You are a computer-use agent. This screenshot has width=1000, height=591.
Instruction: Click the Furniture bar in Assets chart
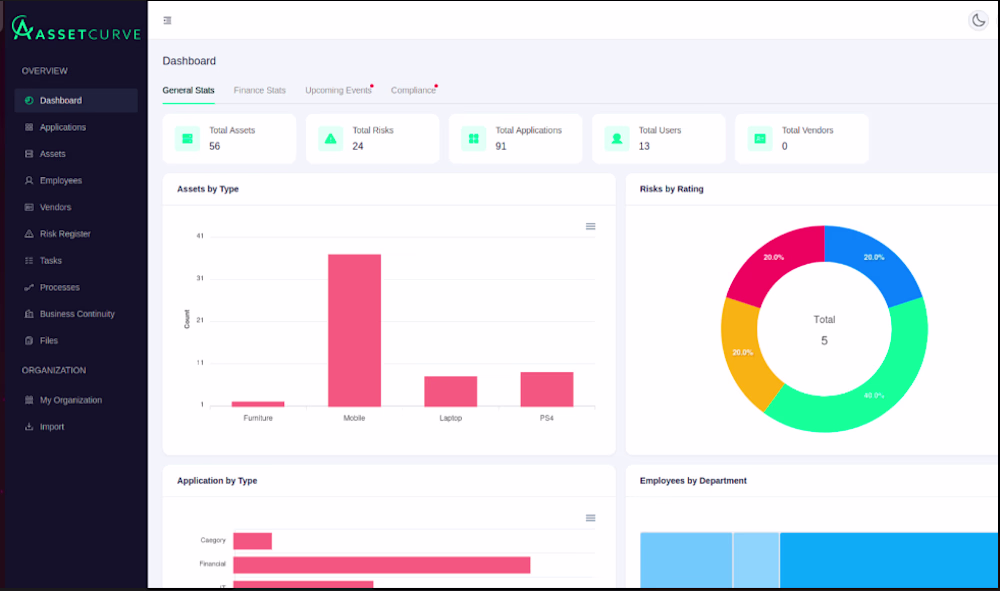click(x=258, y=404)
